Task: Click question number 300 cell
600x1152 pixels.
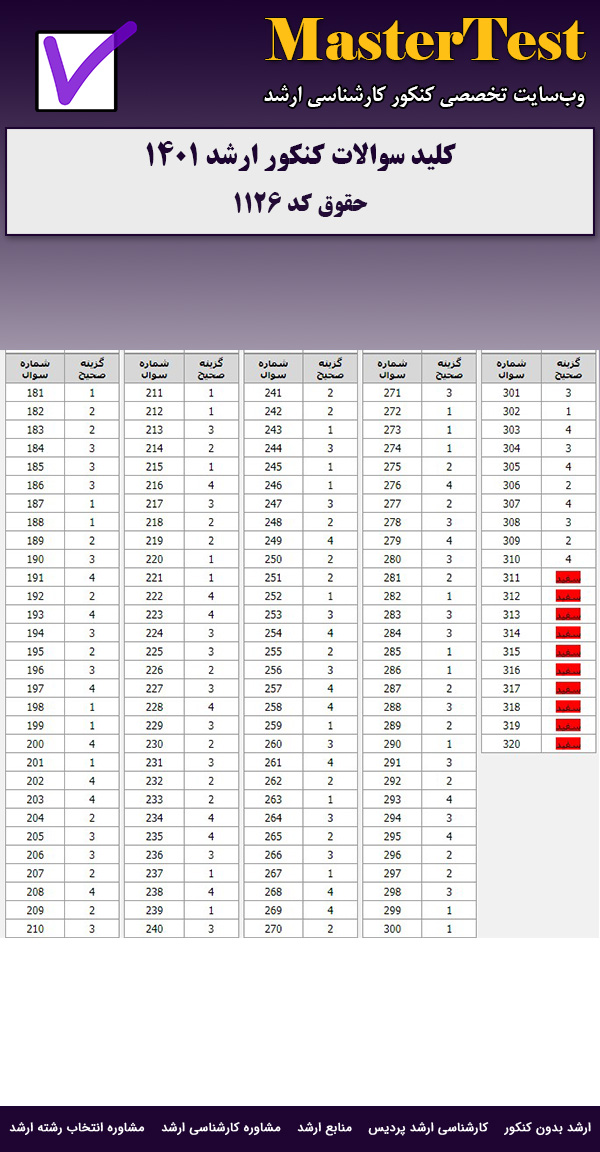Action: tap(392, 929)
